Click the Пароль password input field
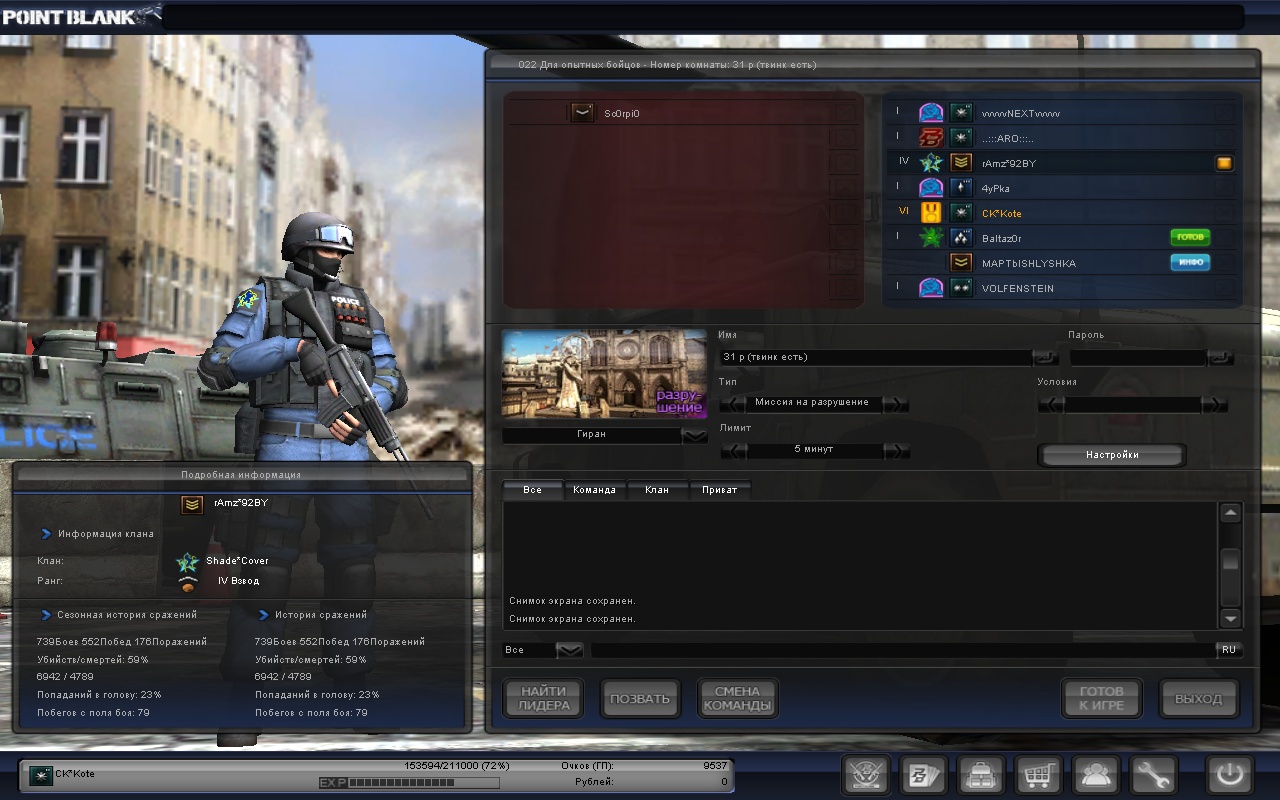1280x800 pixels. (x=1138, y=357)
